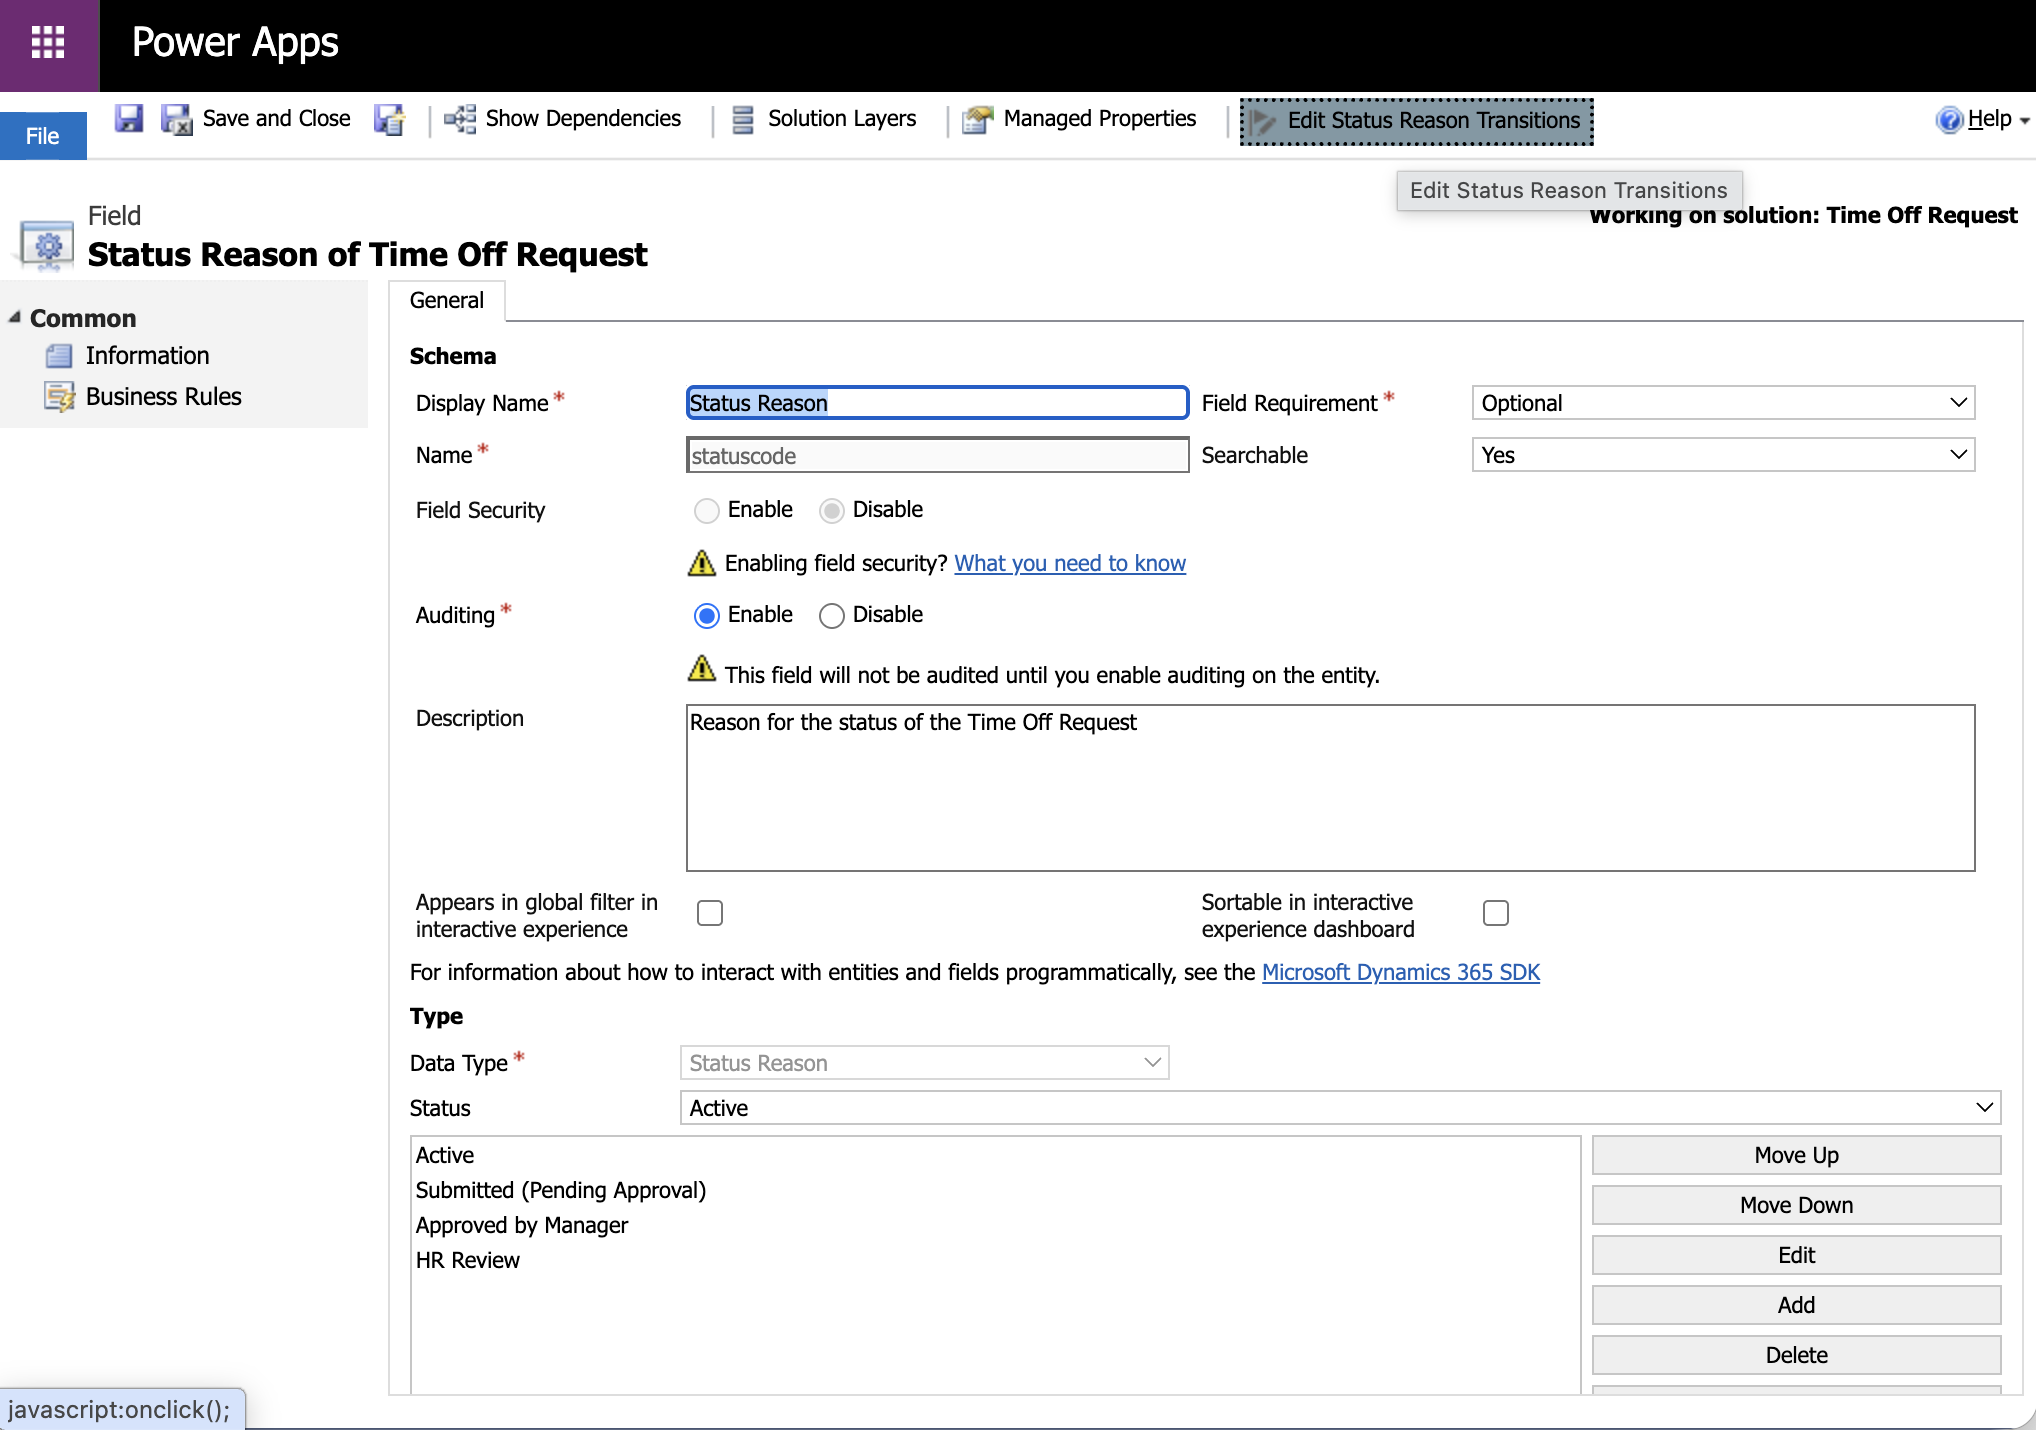Click the Save and New icon
This screenshot has width=2036, height=1430.
pyautogui.click(x=389, y=120)
